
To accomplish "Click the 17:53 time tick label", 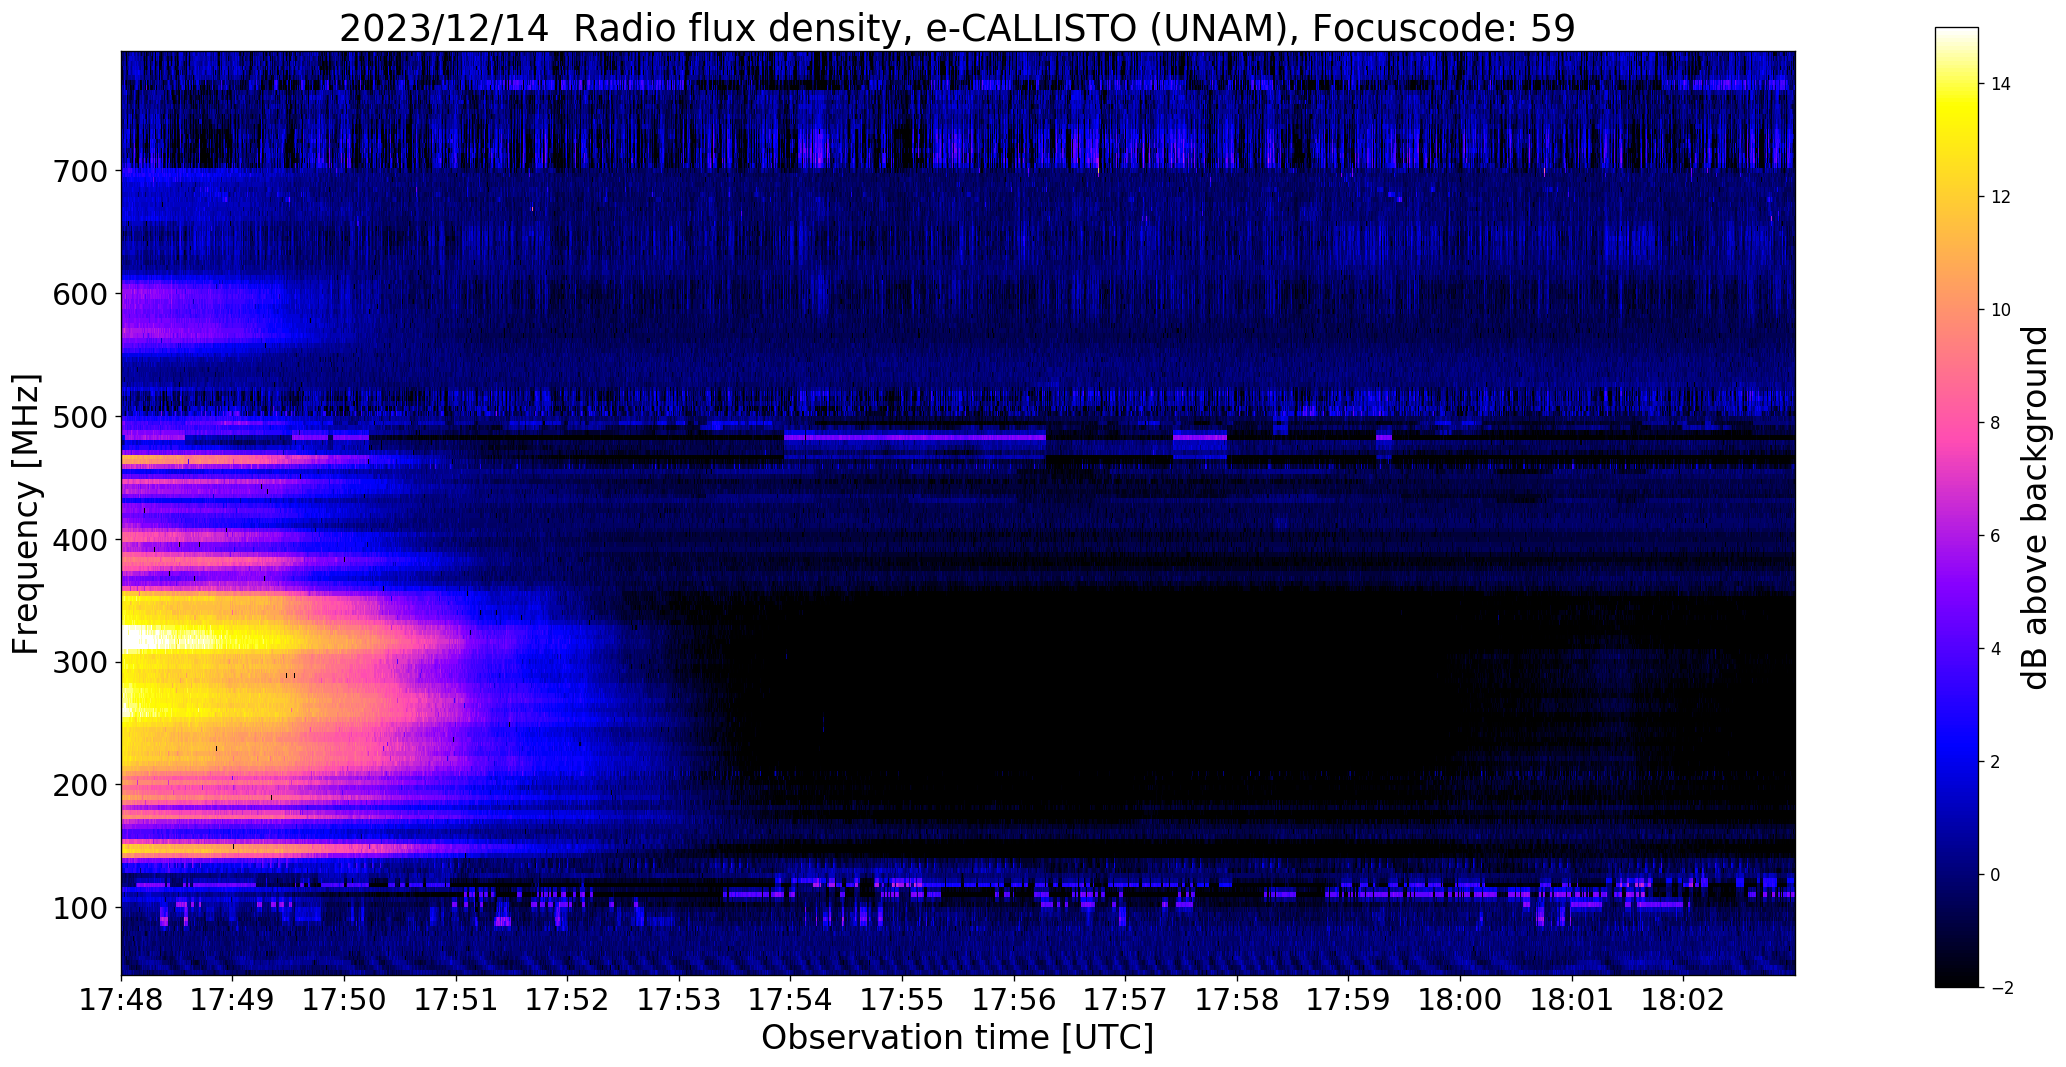I will coord(679,1001).
